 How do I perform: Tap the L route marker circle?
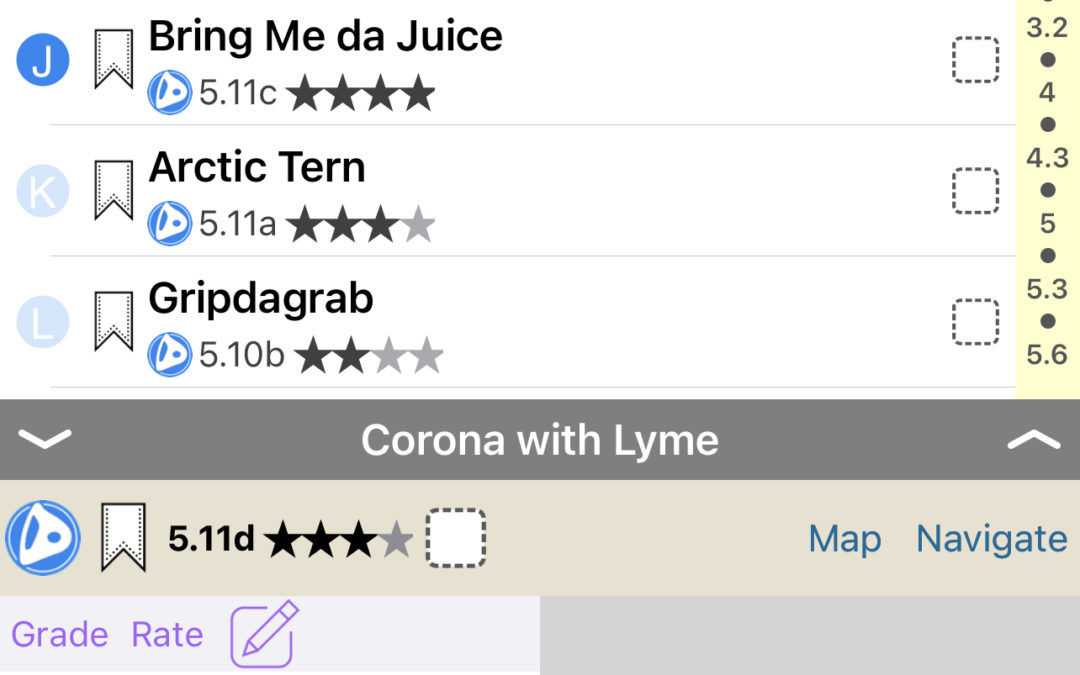point(43,322)
